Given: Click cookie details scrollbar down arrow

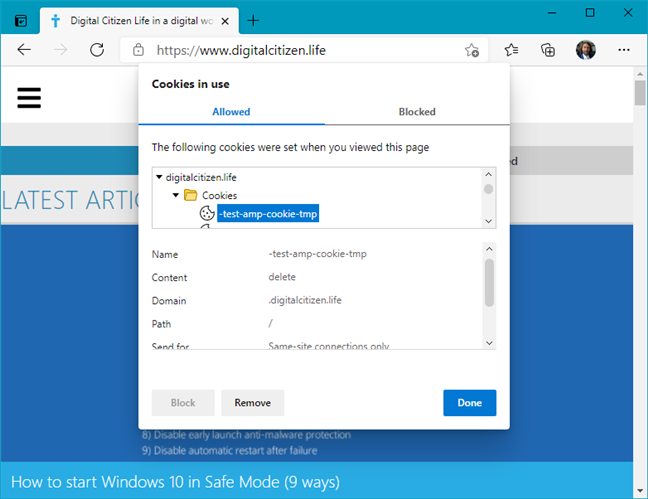Looking at the screenshot, I should (x=489, y=343).
